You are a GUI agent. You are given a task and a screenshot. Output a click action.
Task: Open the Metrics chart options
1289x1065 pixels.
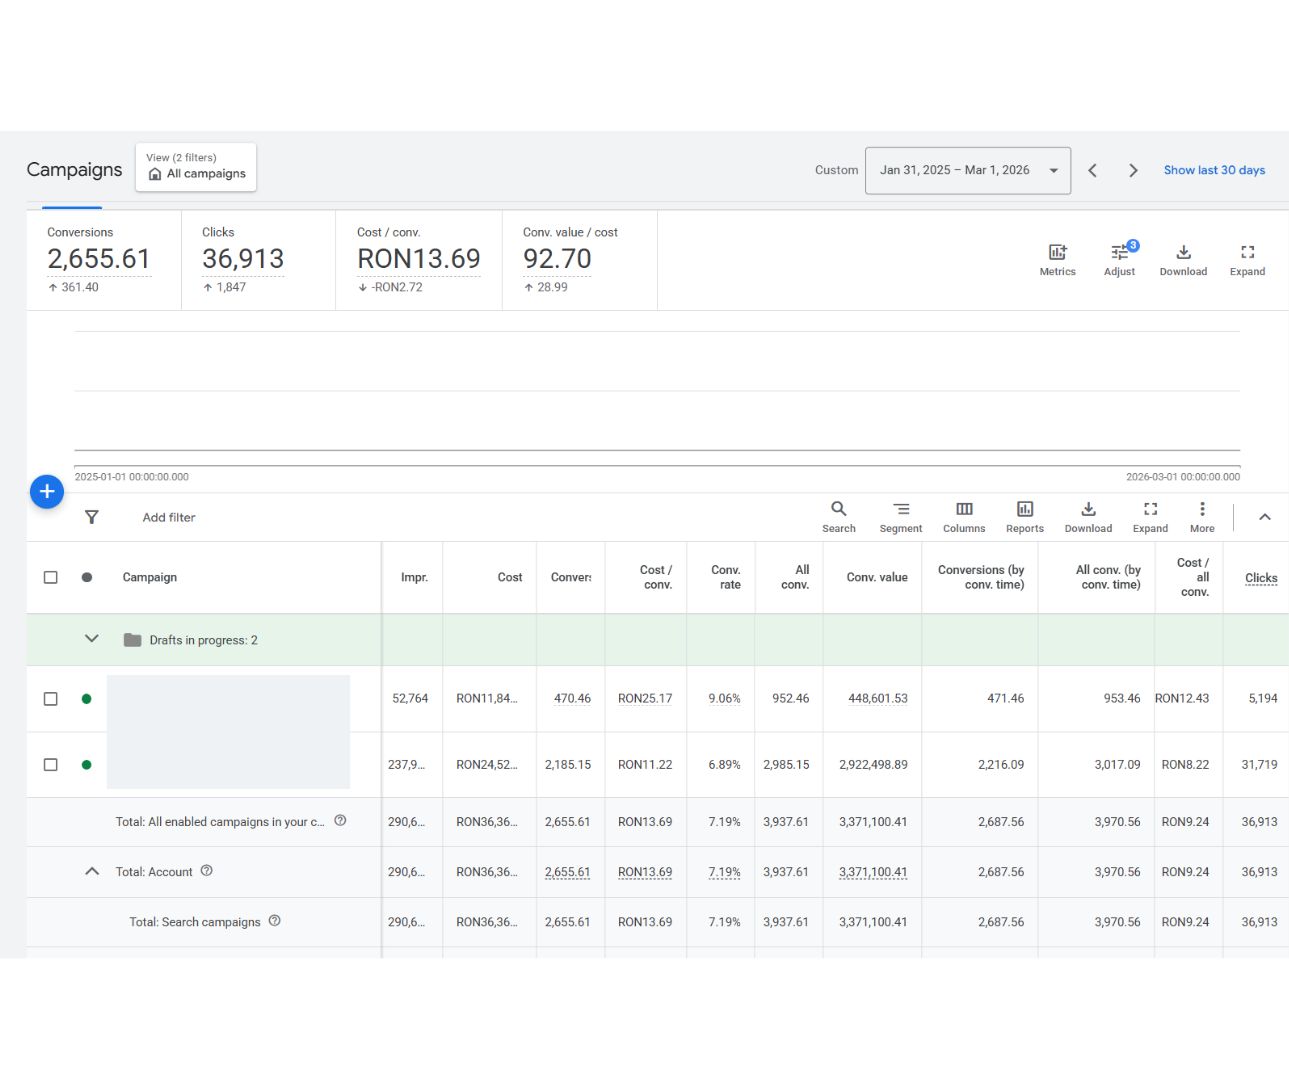coord(1057,260)
